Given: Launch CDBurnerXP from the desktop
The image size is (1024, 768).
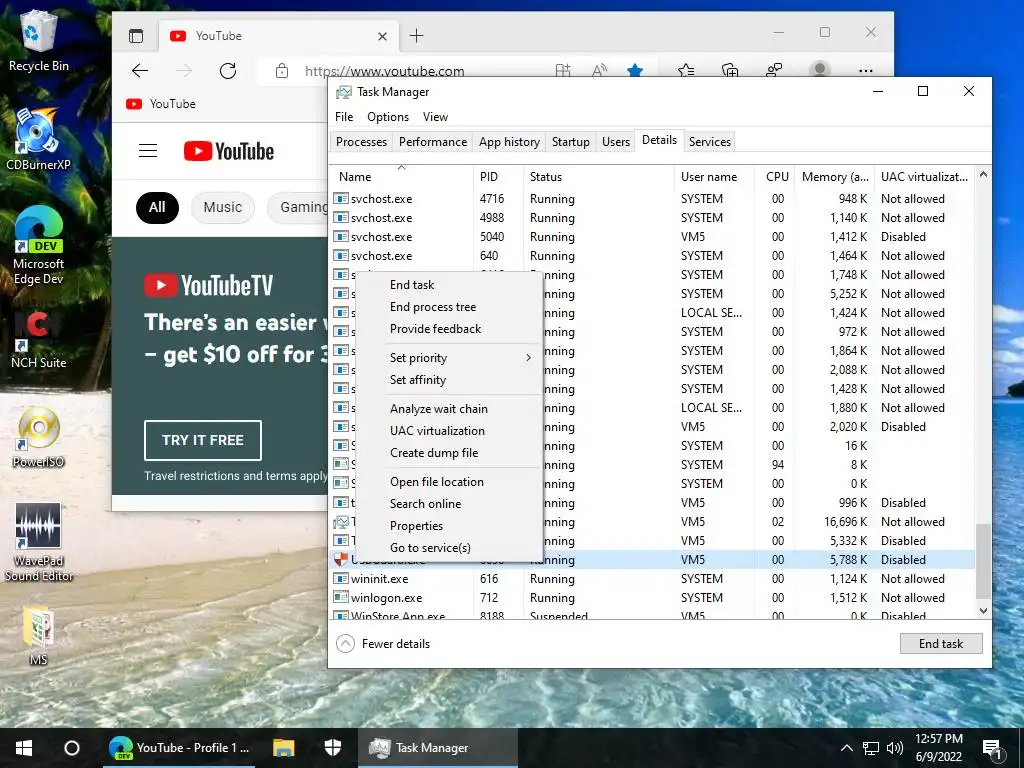Looking at the screenshot, I should [x=38, y=138].
